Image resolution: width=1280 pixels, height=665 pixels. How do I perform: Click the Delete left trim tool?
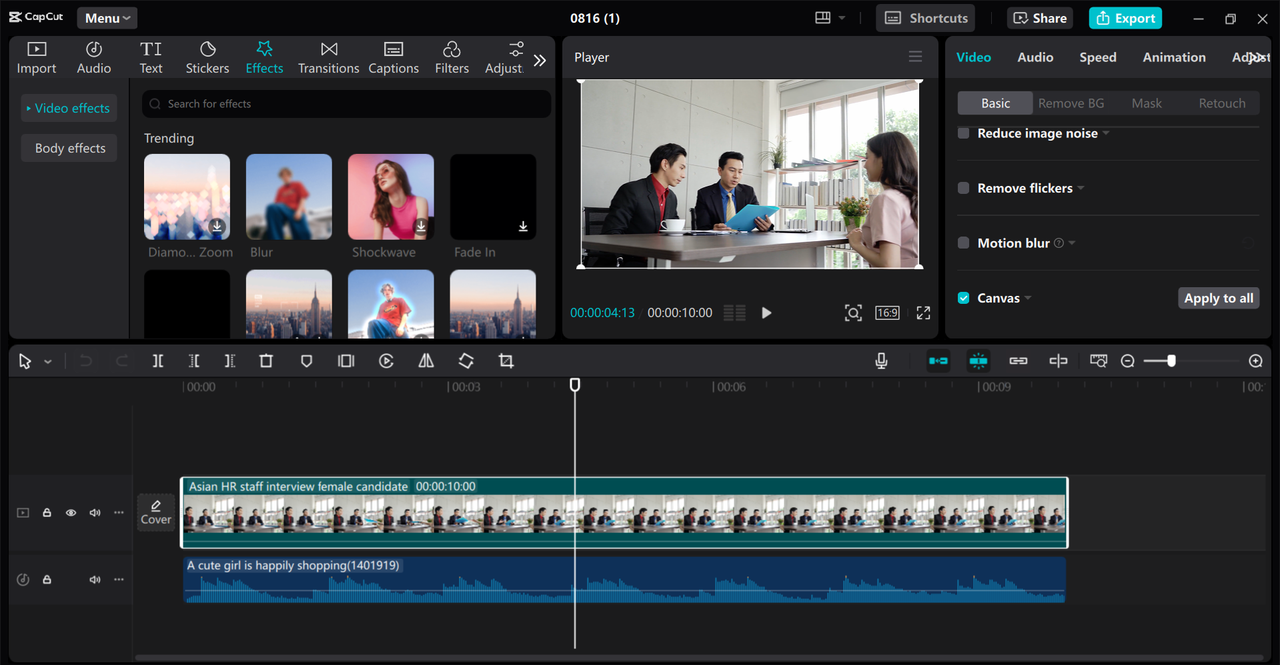pyautogui.click(x=194, y=361)
